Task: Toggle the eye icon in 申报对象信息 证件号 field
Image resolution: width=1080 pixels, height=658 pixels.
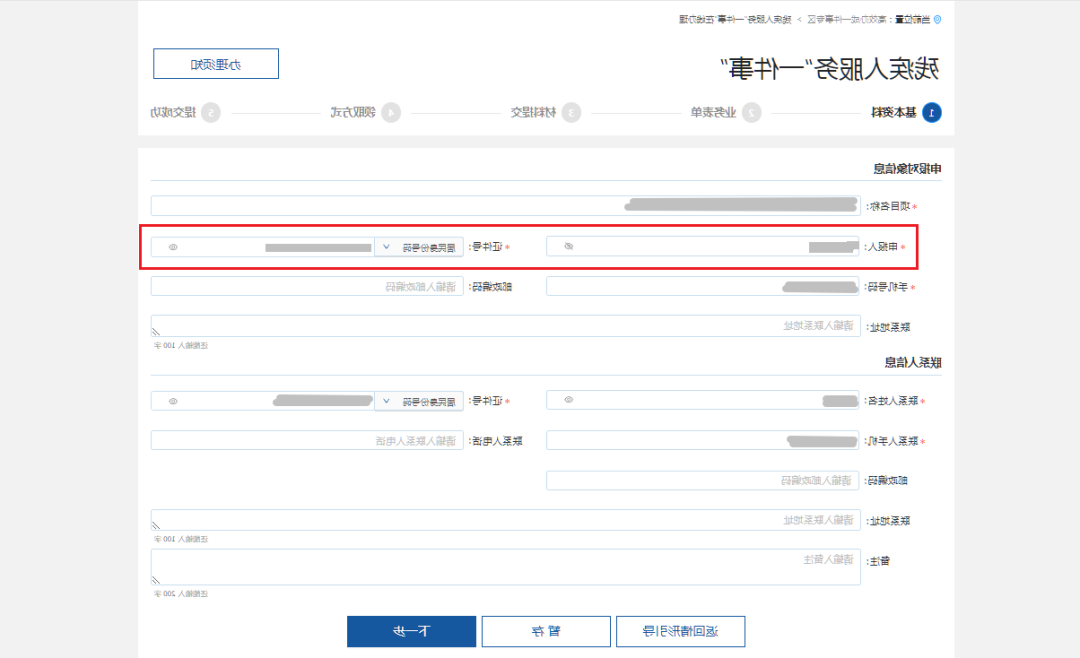Action: point(174,247)
